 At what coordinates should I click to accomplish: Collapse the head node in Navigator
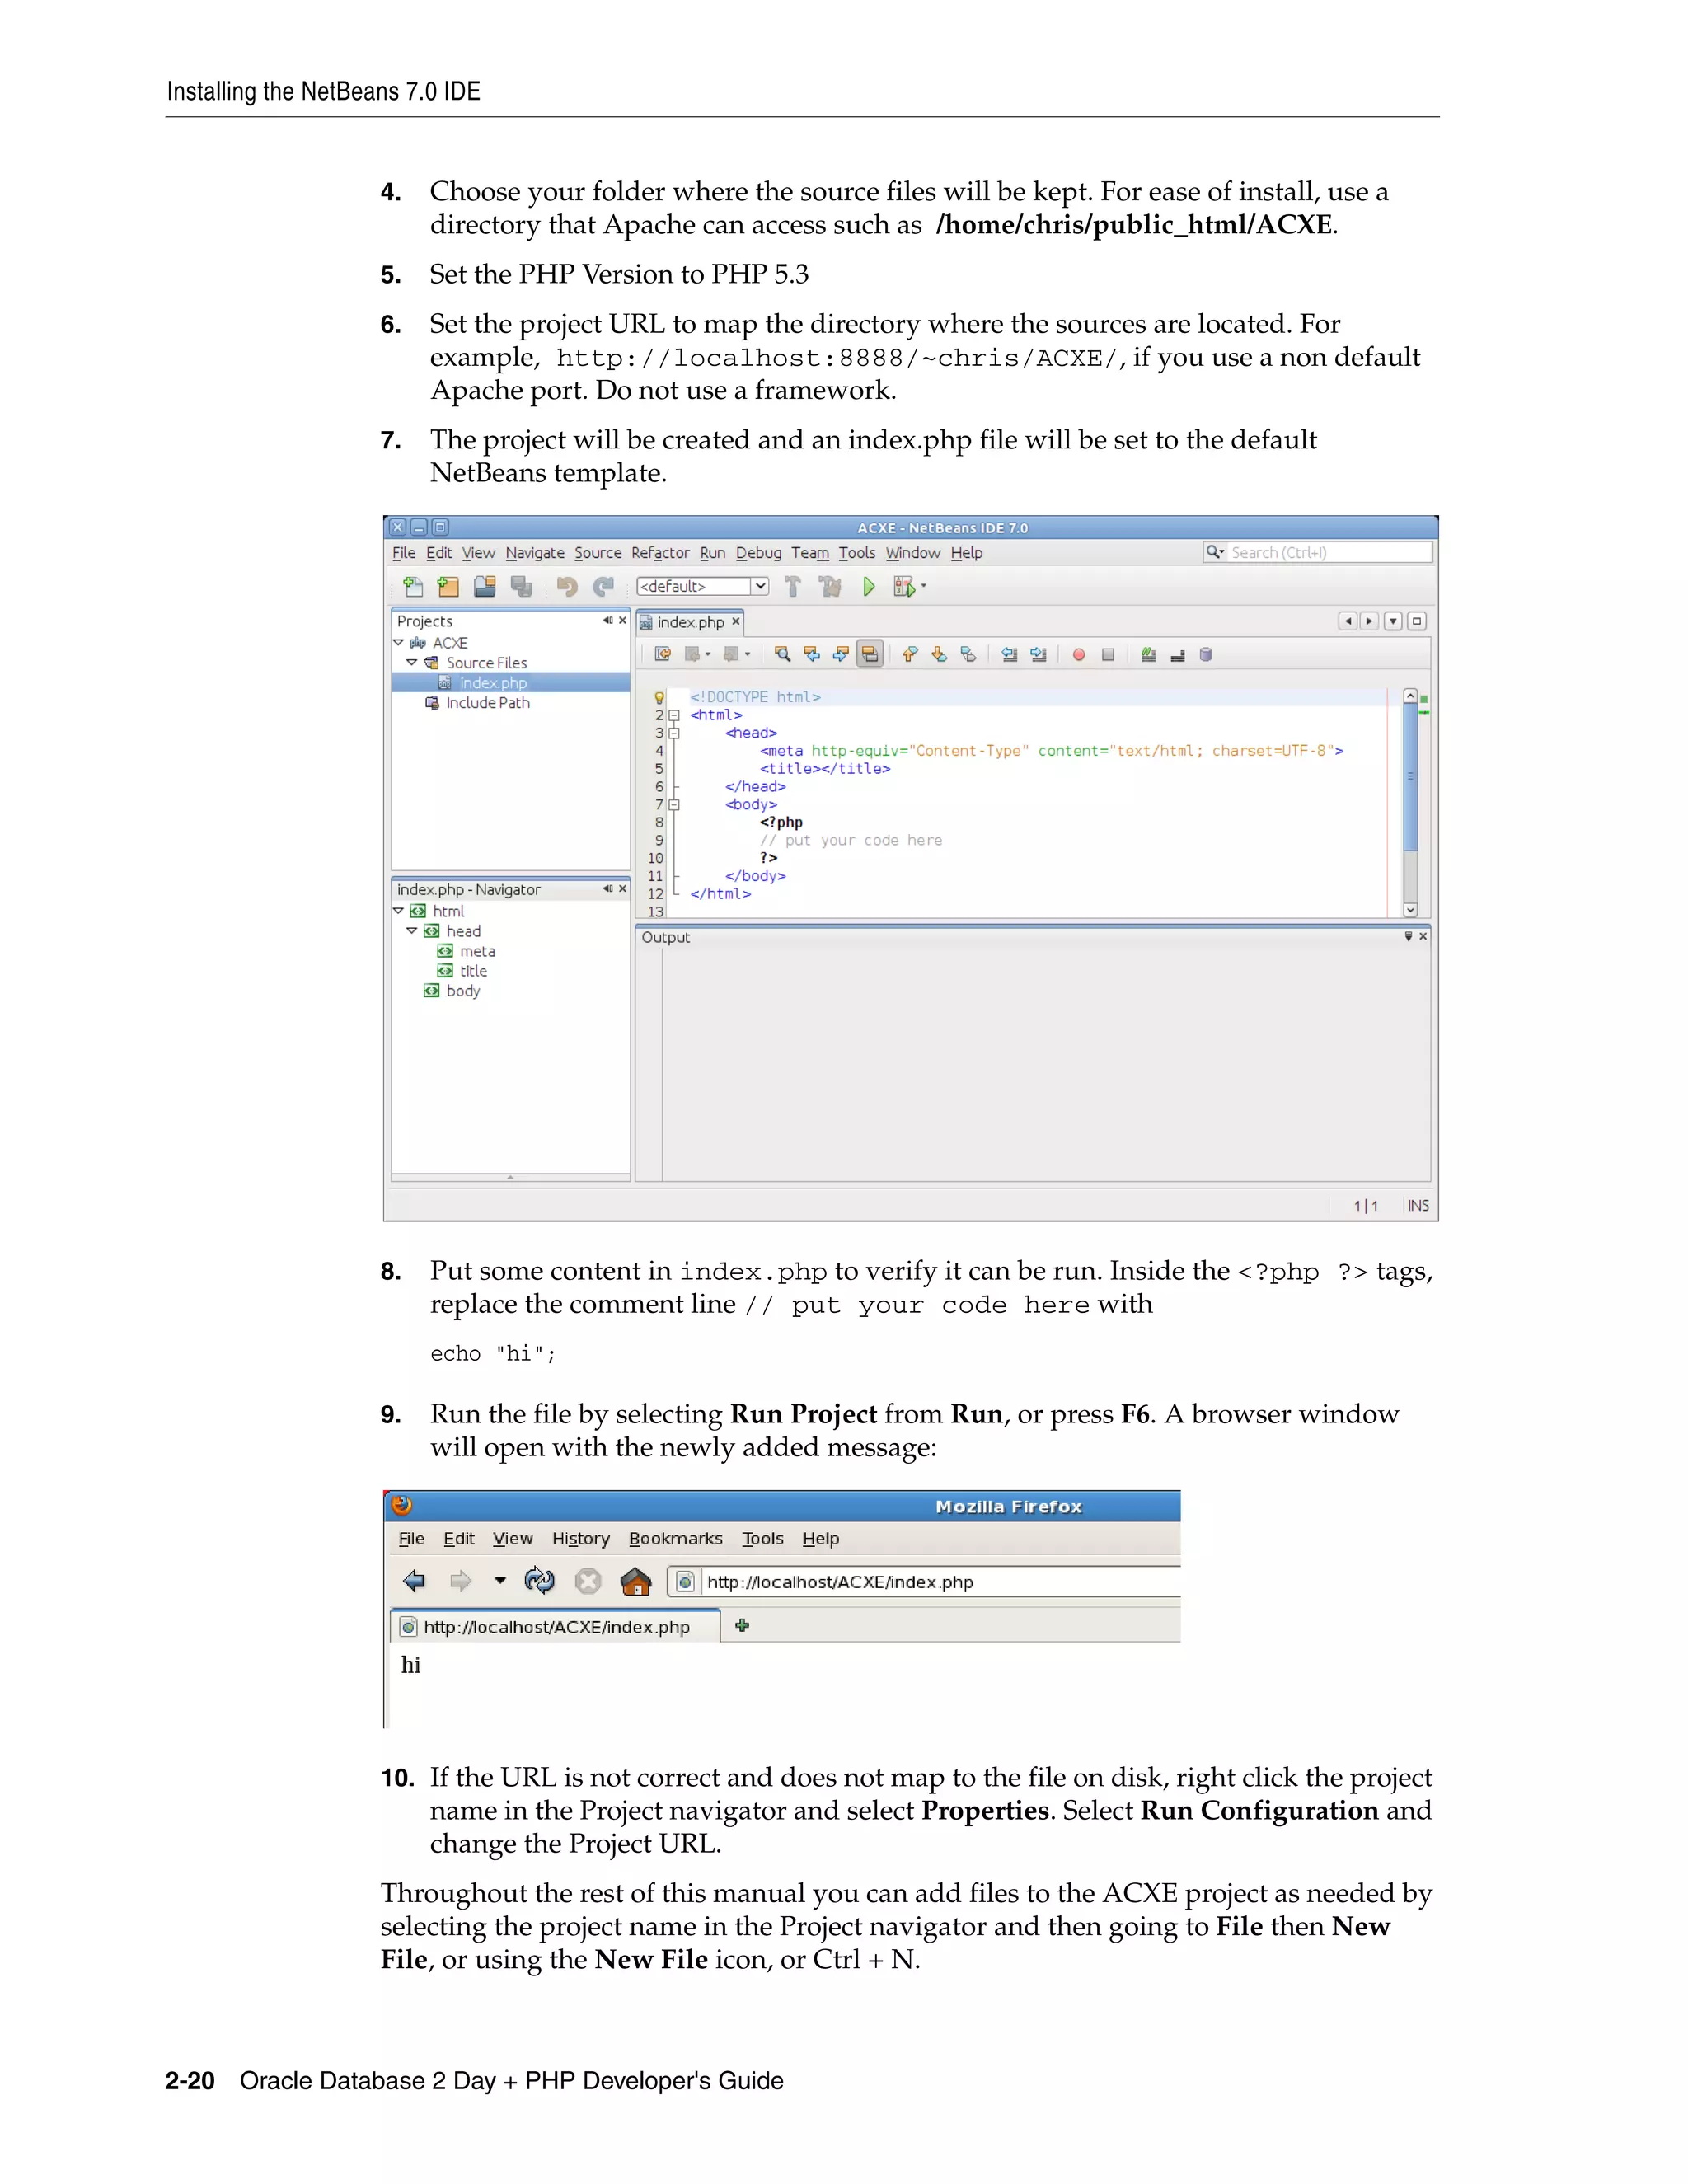click(x=411, y=931)
